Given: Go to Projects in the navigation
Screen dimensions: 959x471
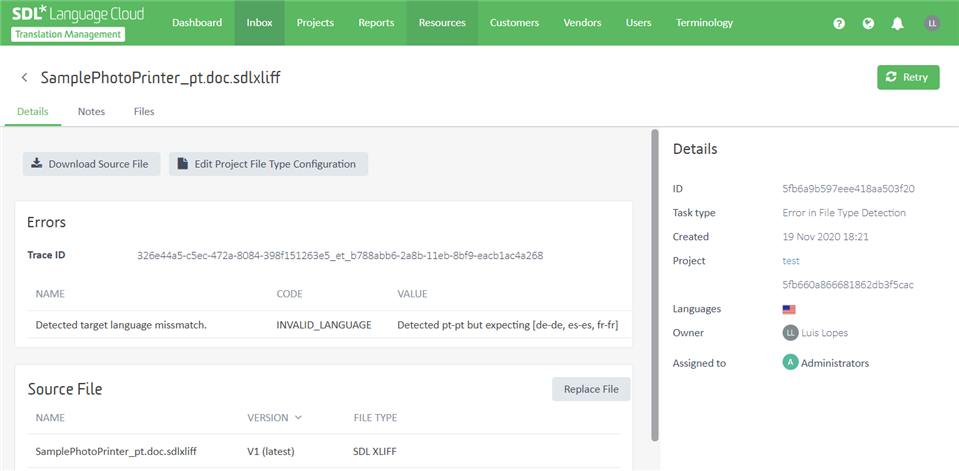Looking at the screenshot, I should tap(315, 23).
